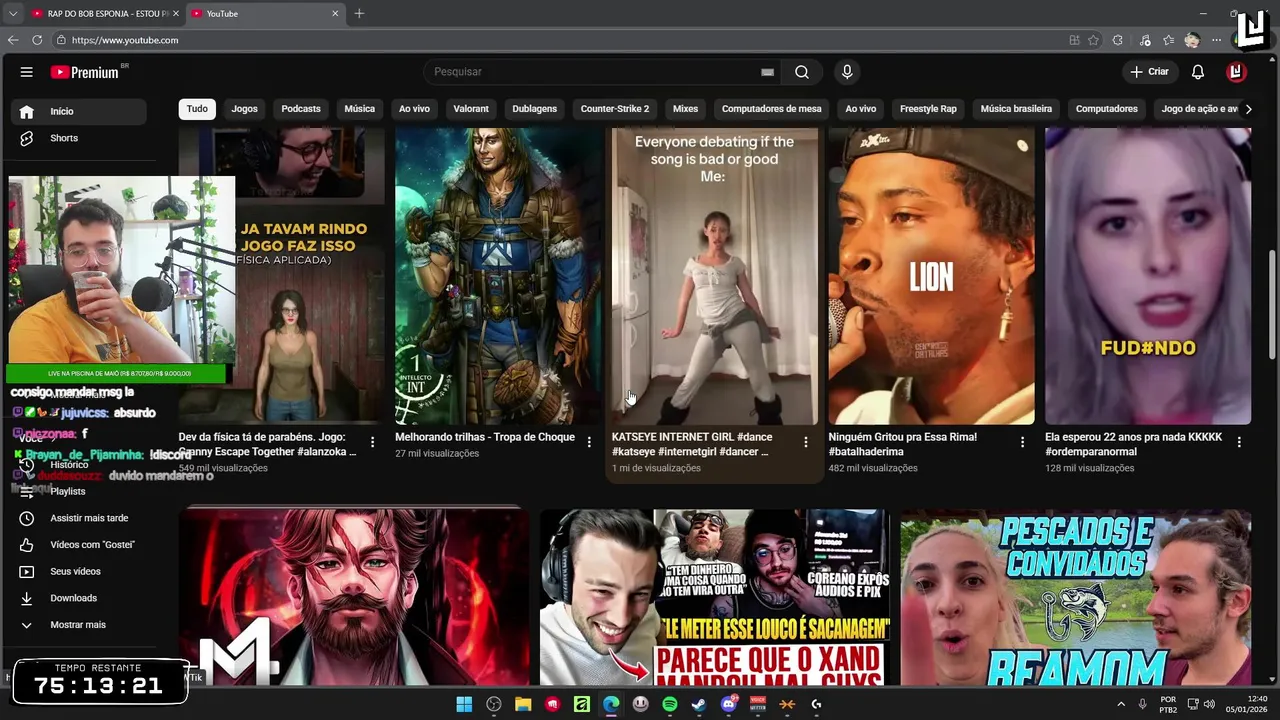Open the on-screen keyboard icon in search box
1280x720 pixels.
767,72
